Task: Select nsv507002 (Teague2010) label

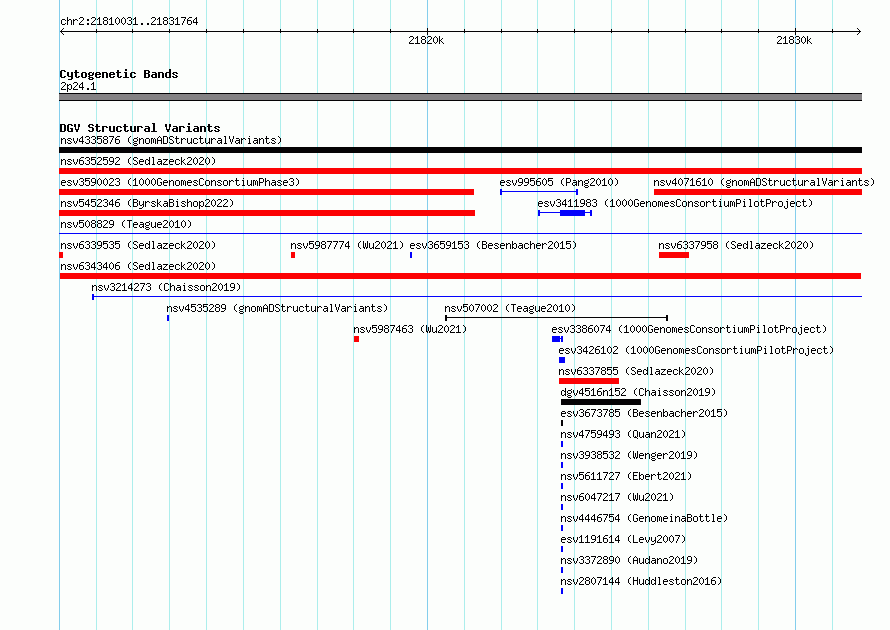Action: (510, 308)
